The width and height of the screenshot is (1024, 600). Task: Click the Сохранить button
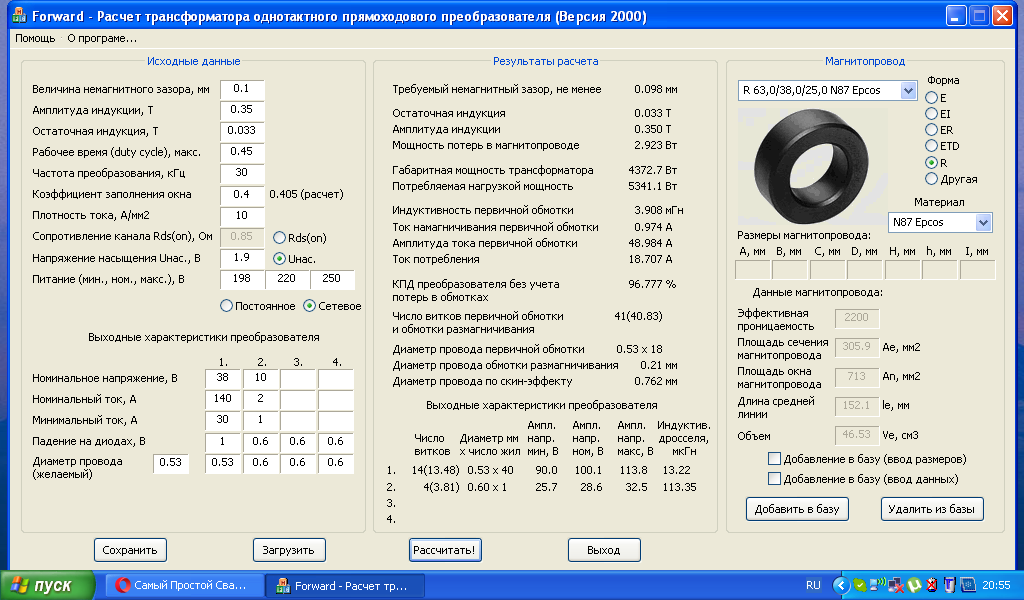[130, 550]
